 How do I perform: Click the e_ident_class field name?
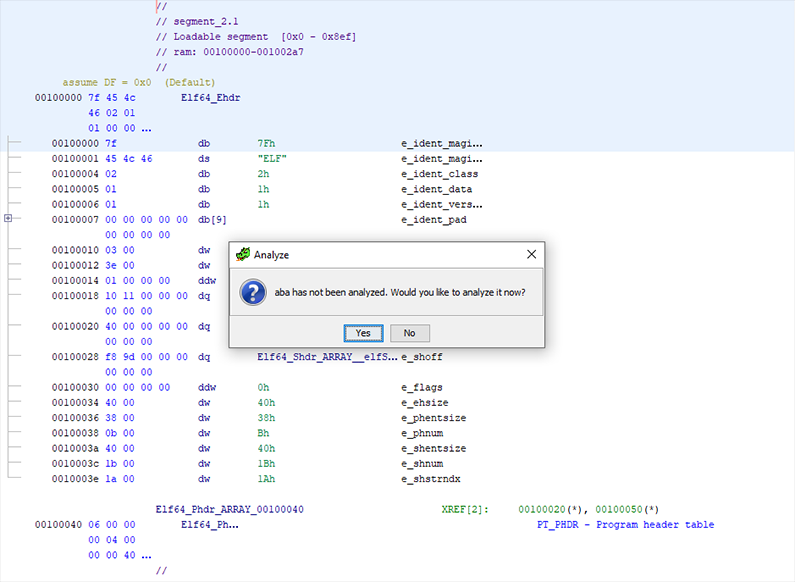click(441, 174)
